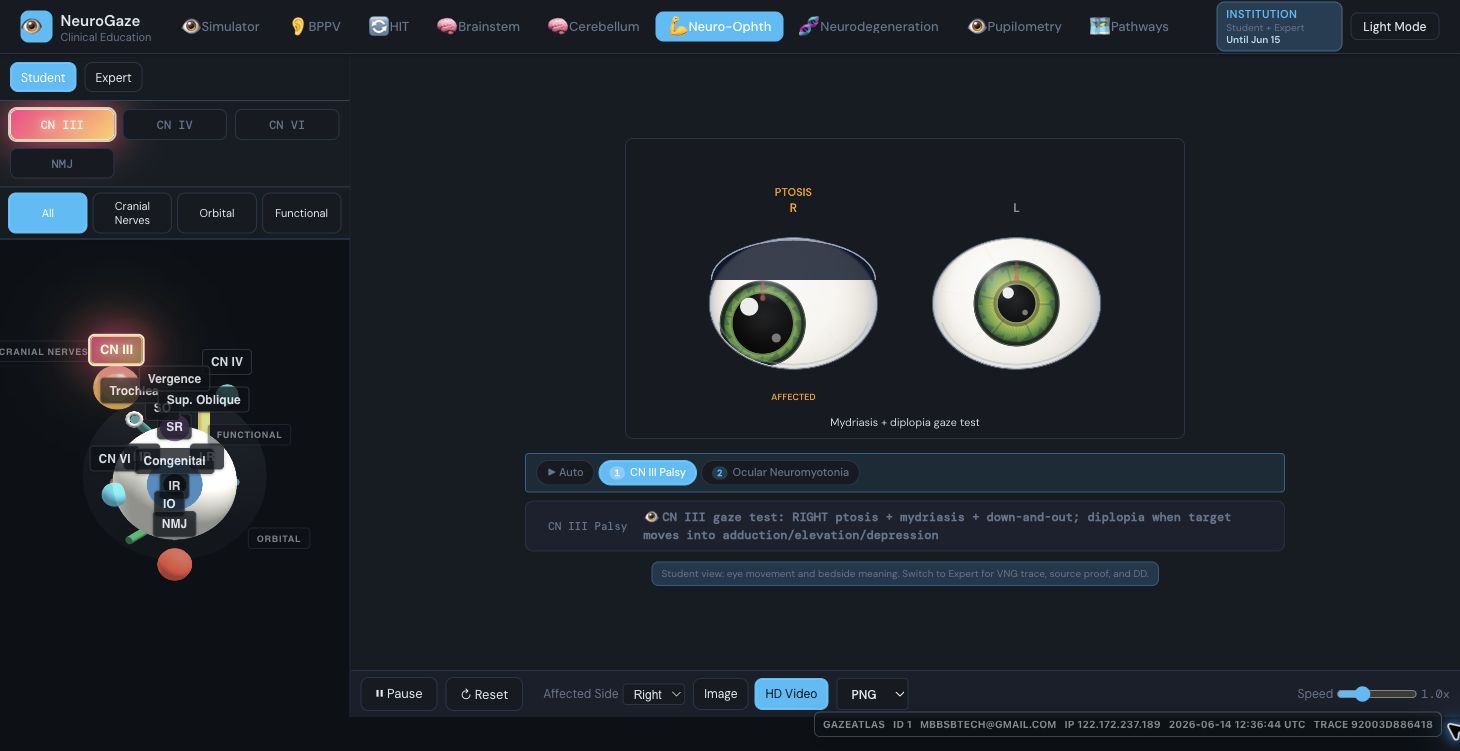Image resolution: width=1460 pixels, height=751 pixels.
Task: Open the Brainstem brain icon tab
Action: (x=479, y=26)
